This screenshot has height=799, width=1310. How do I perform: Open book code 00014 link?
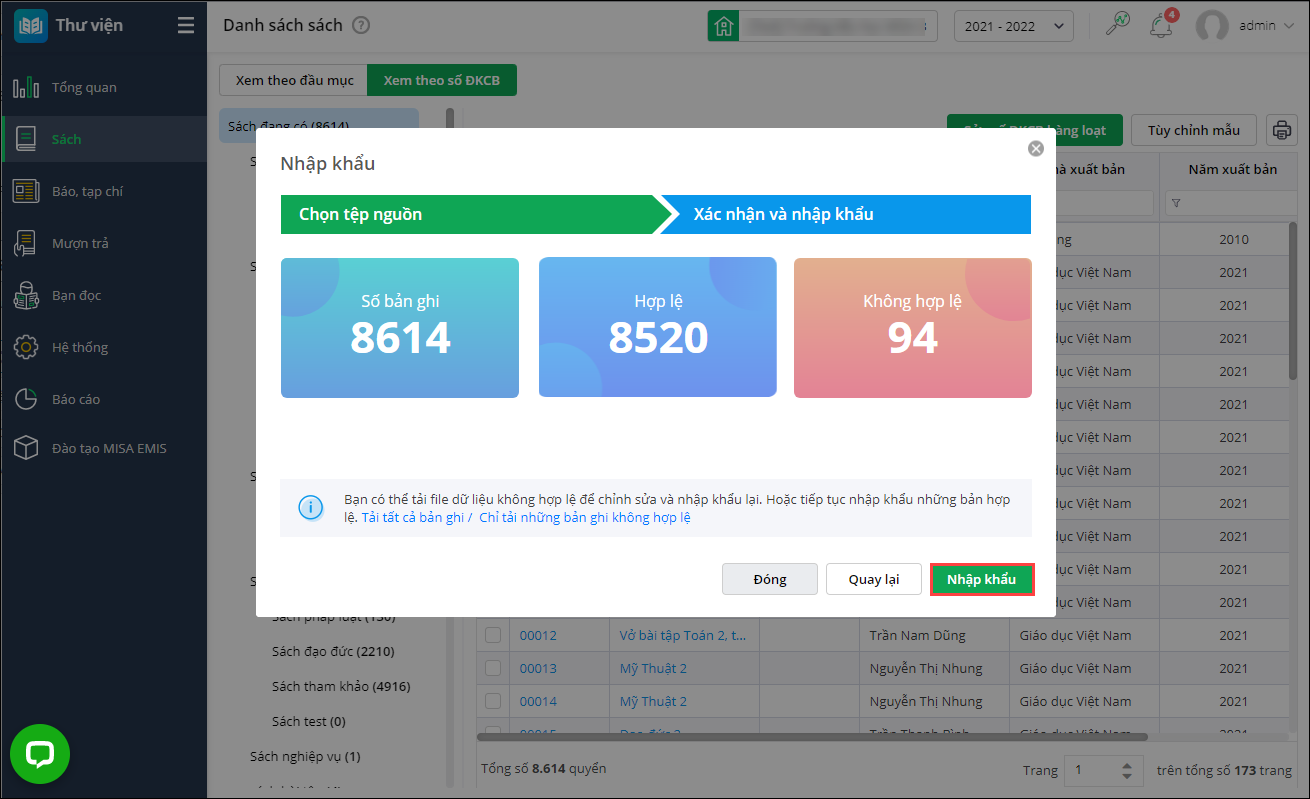coord(538,702)
